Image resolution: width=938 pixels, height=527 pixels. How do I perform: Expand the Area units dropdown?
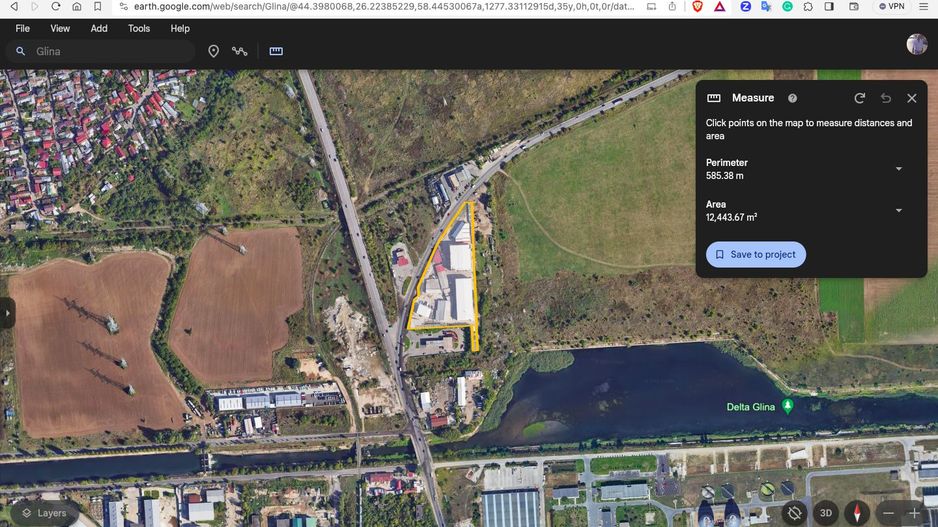(899, 211)
